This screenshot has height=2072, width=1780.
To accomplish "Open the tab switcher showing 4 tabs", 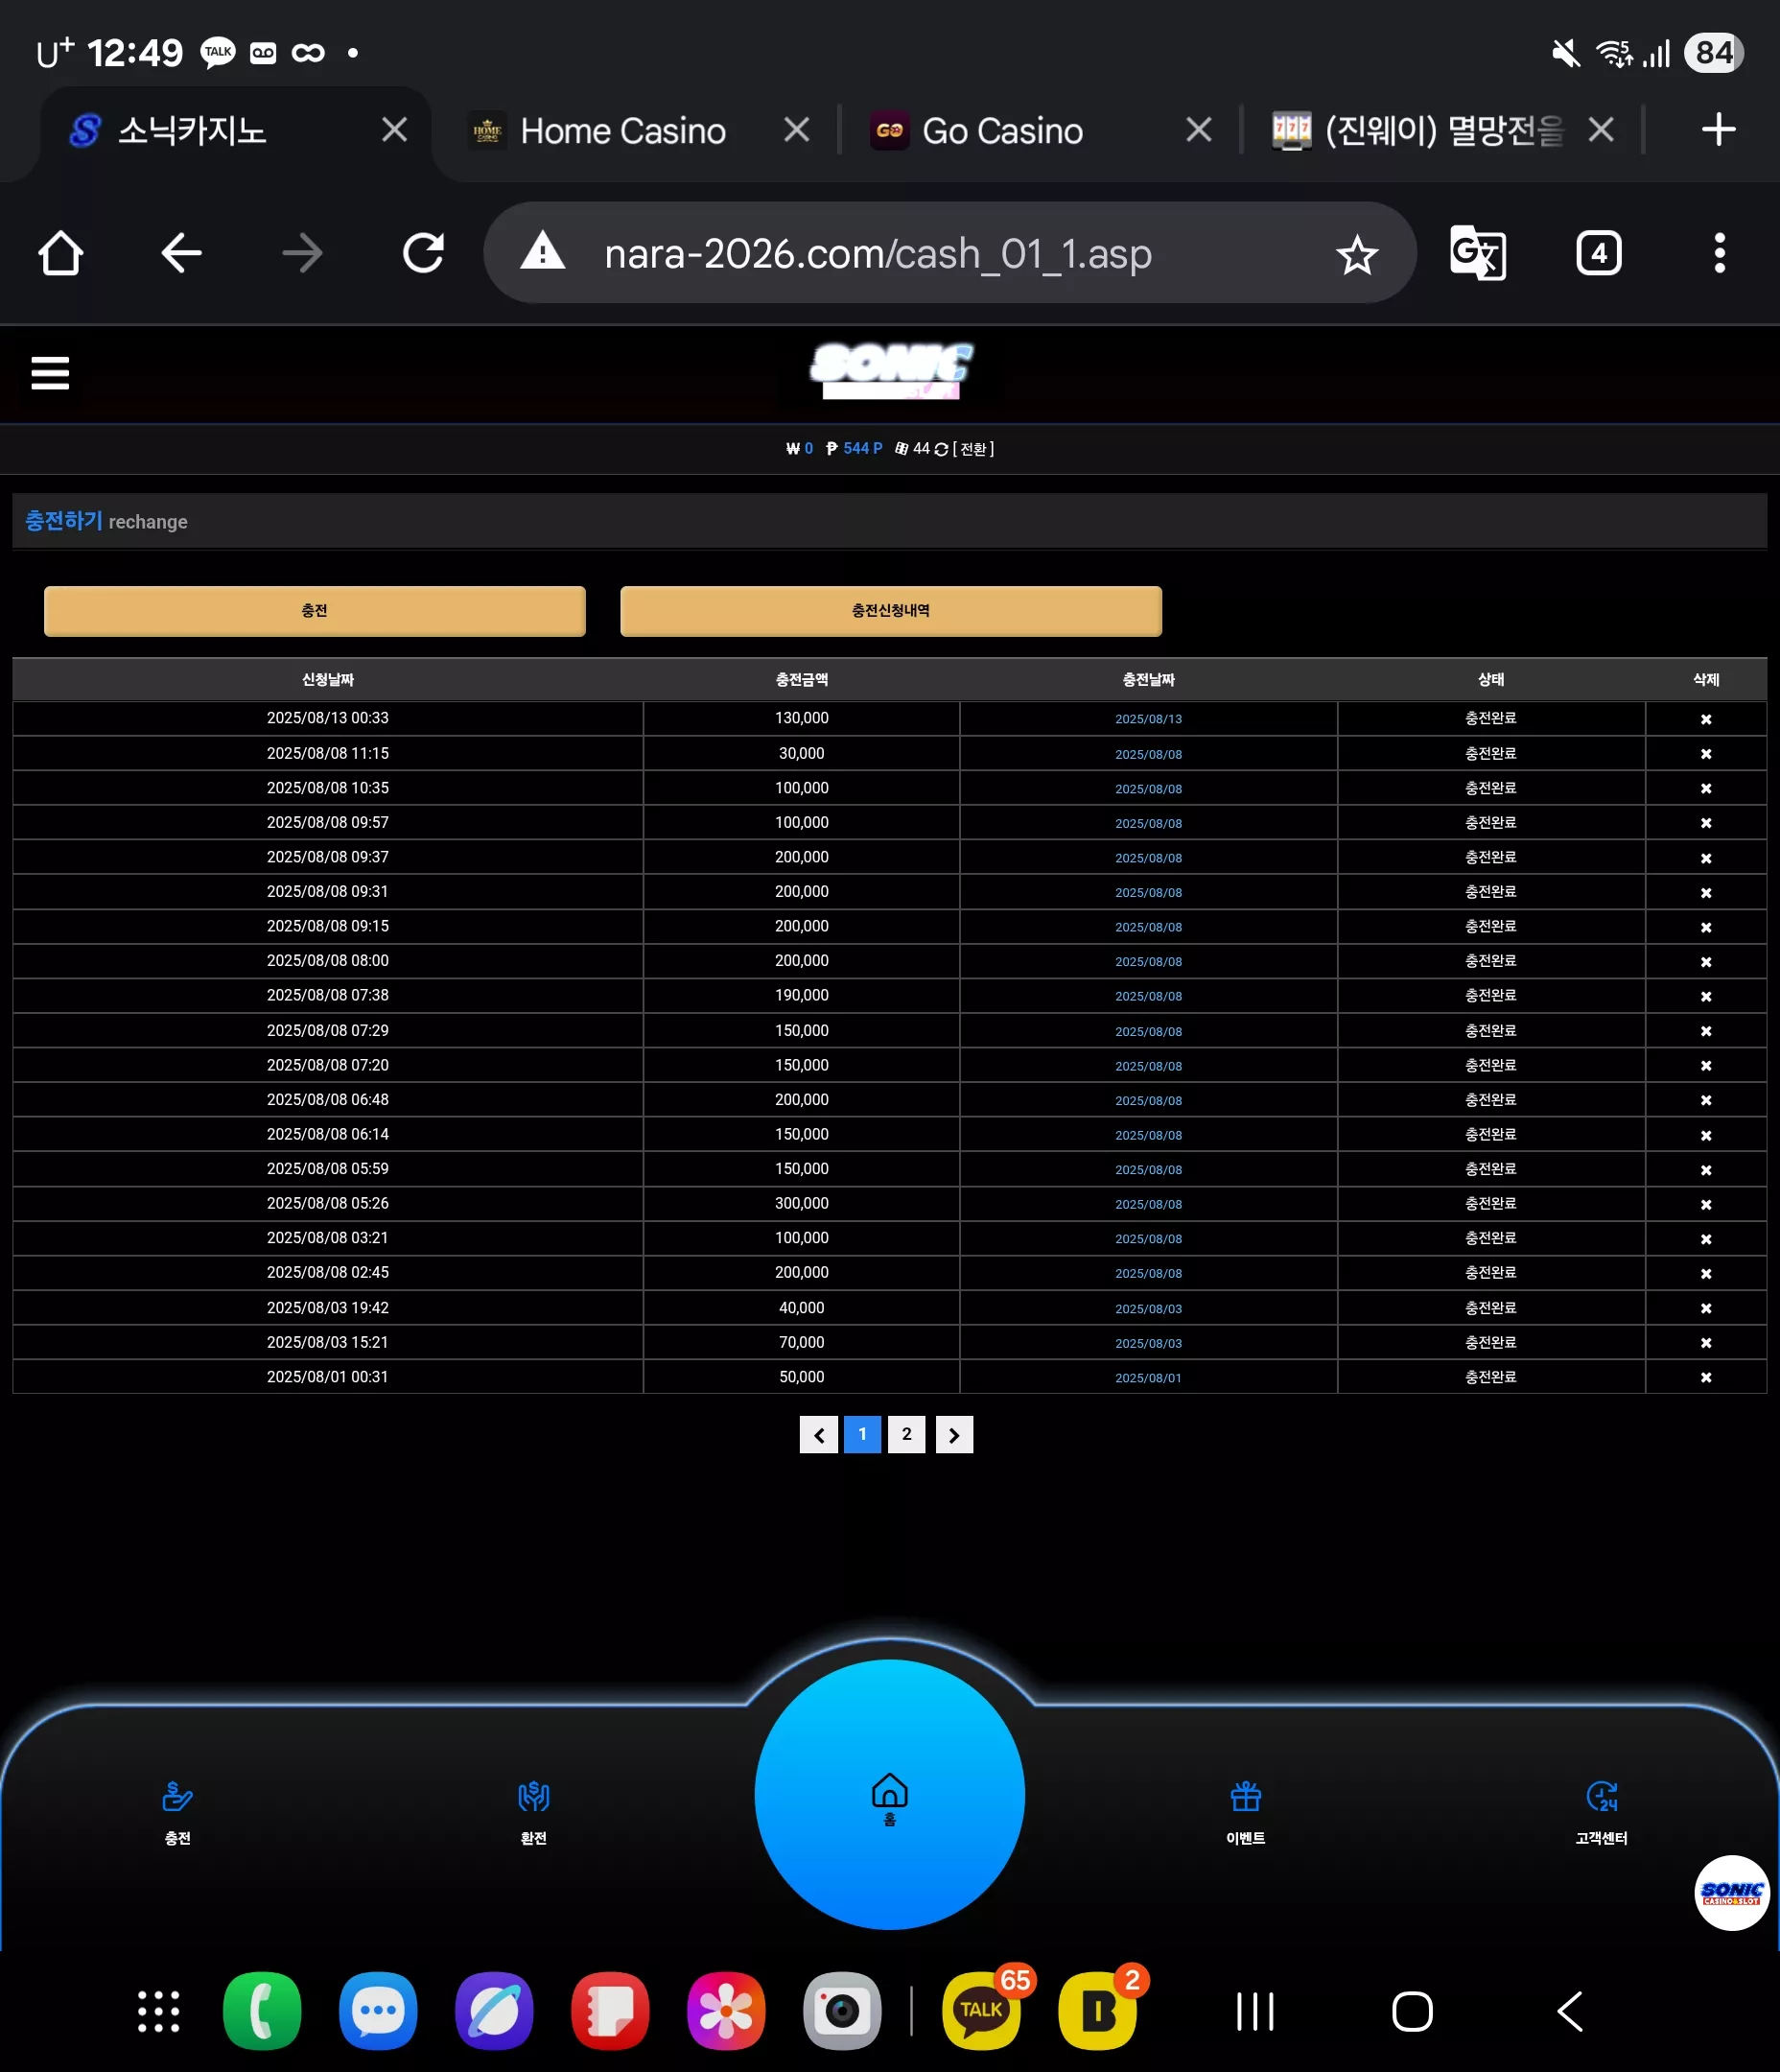I will tap(1598, 253).
